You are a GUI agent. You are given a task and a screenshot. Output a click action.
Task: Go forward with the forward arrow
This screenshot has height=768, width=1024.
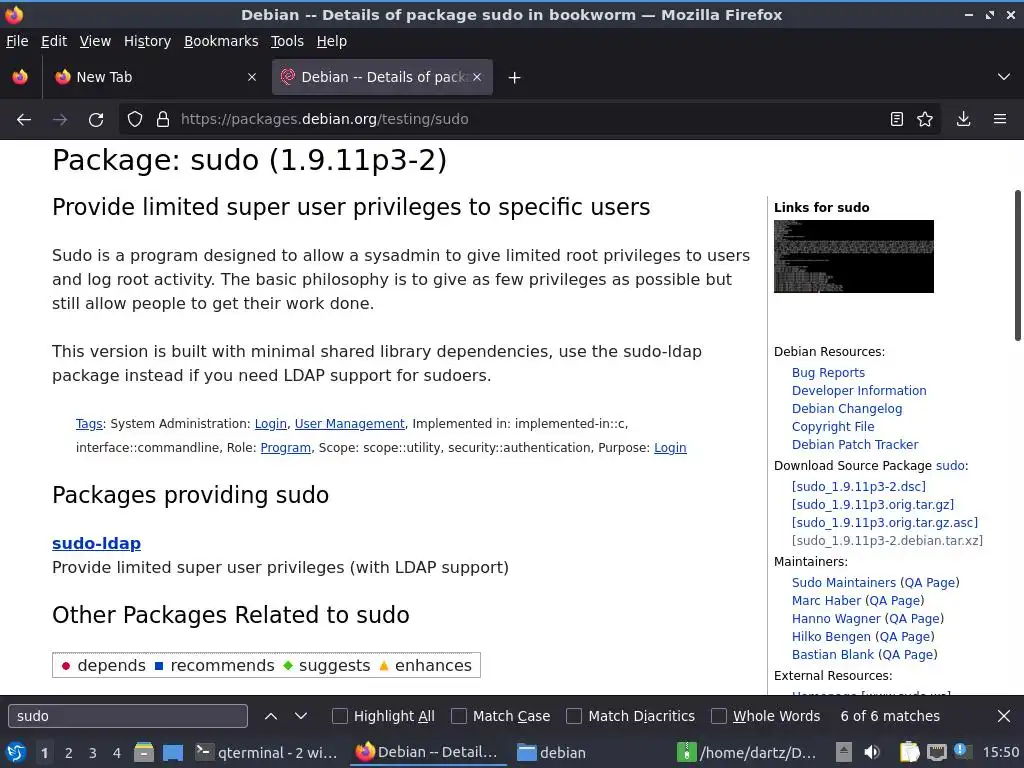click(x=60, y=120)
